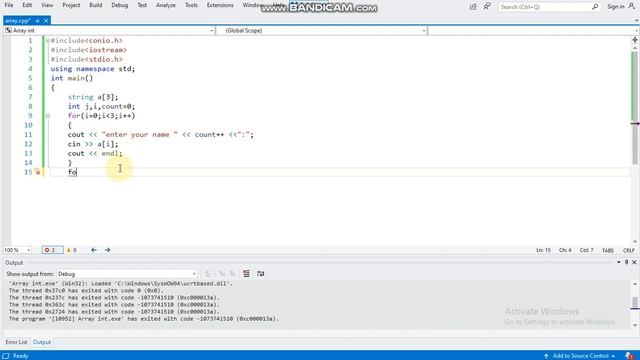Open Output window position dropdown arrow

point(619,262)
